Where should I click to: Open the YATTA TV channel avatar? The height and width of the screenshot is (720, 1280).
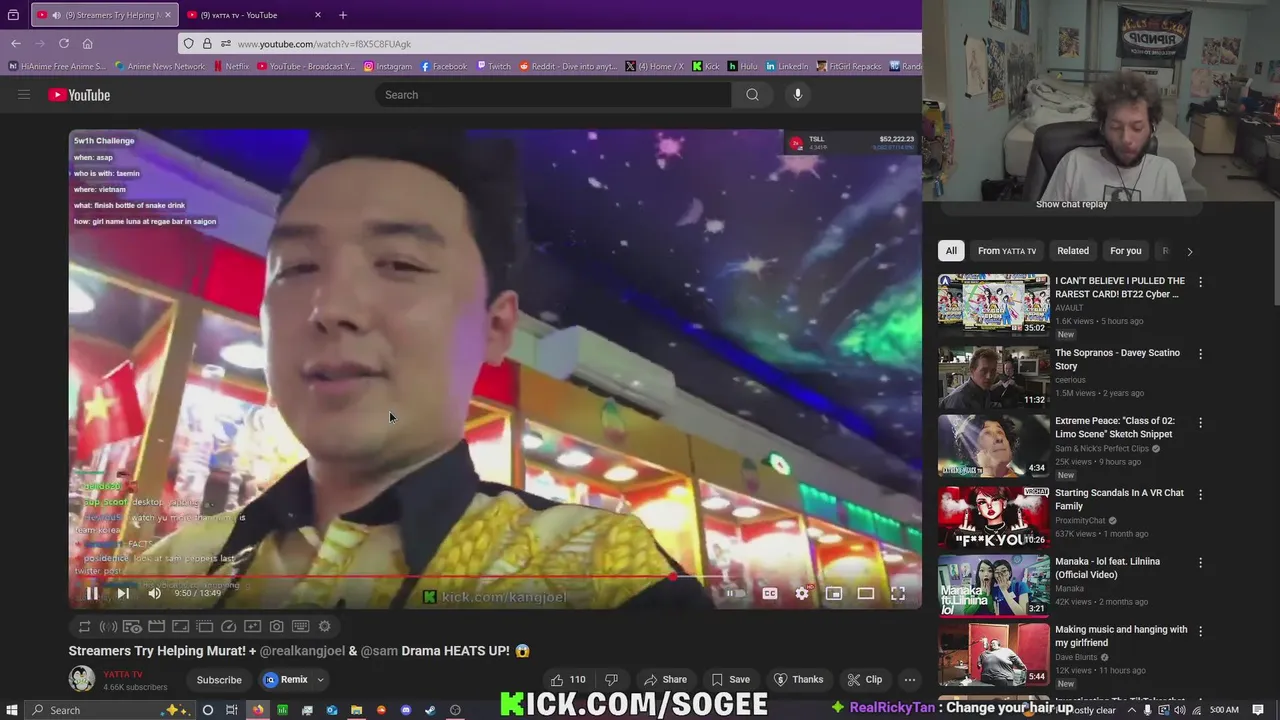[x=82, y=680]
